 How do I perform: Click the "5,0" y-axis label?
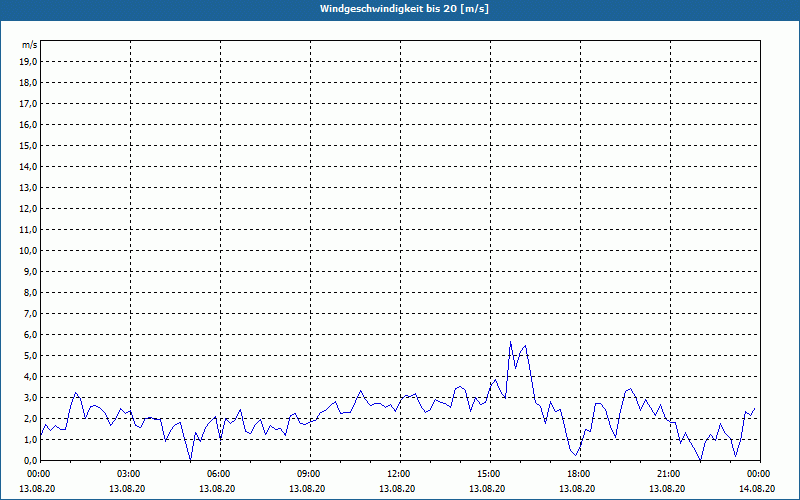[30, 355]
